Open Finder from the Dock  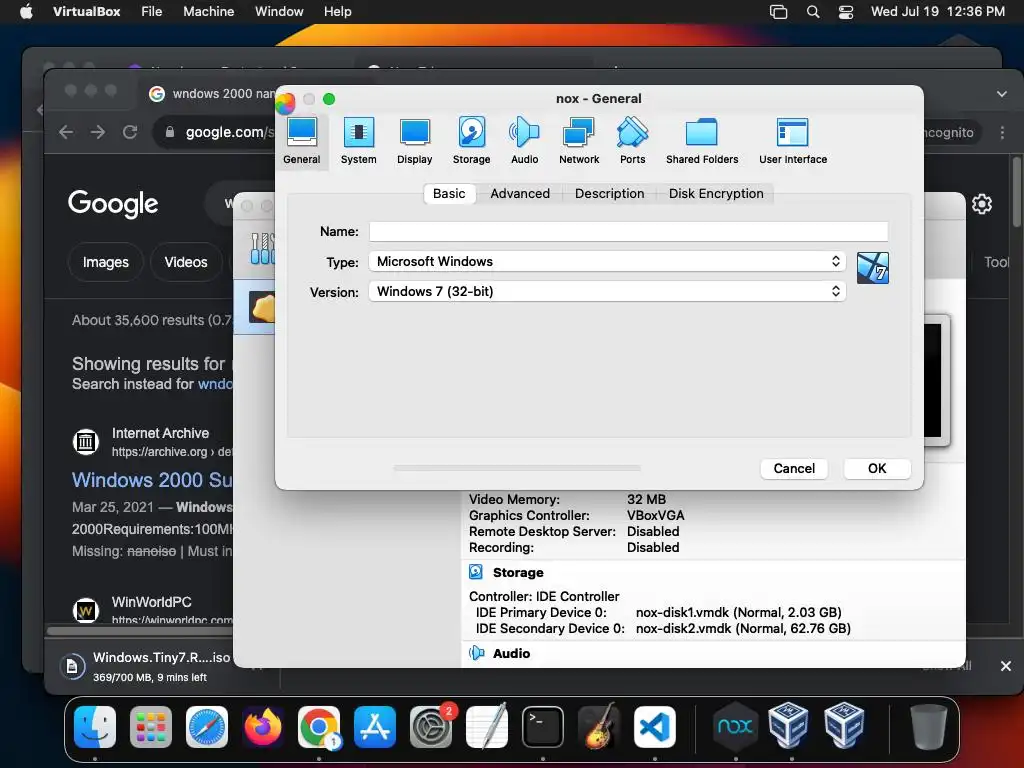[95, 727]
